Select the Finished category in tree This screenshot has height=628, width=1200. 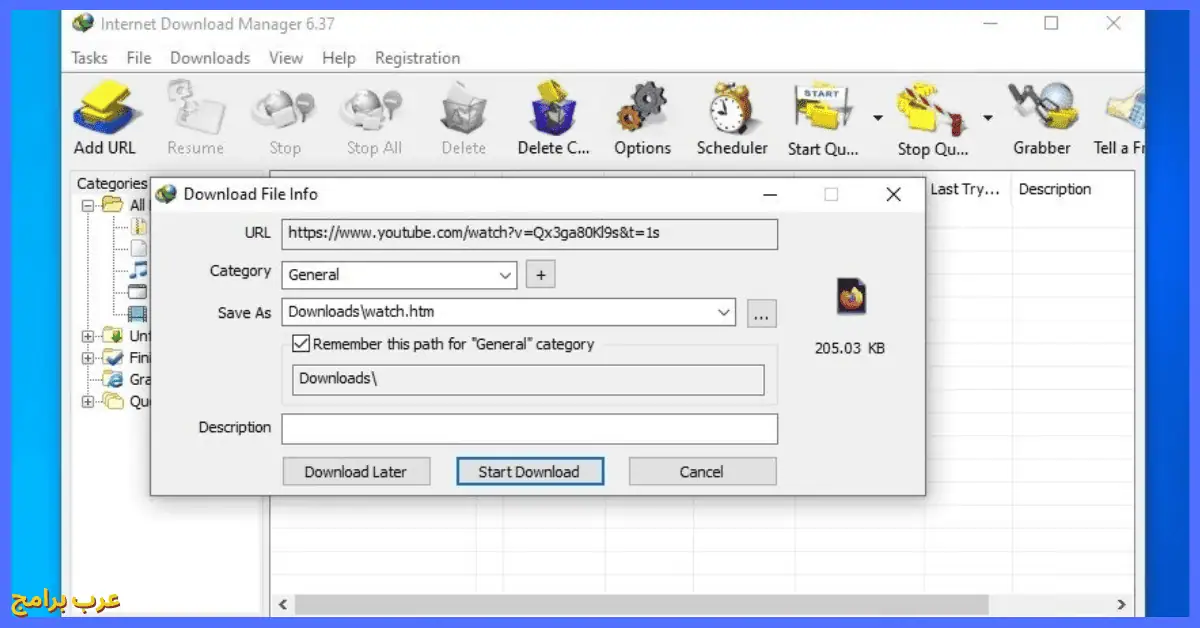point(127,358)
